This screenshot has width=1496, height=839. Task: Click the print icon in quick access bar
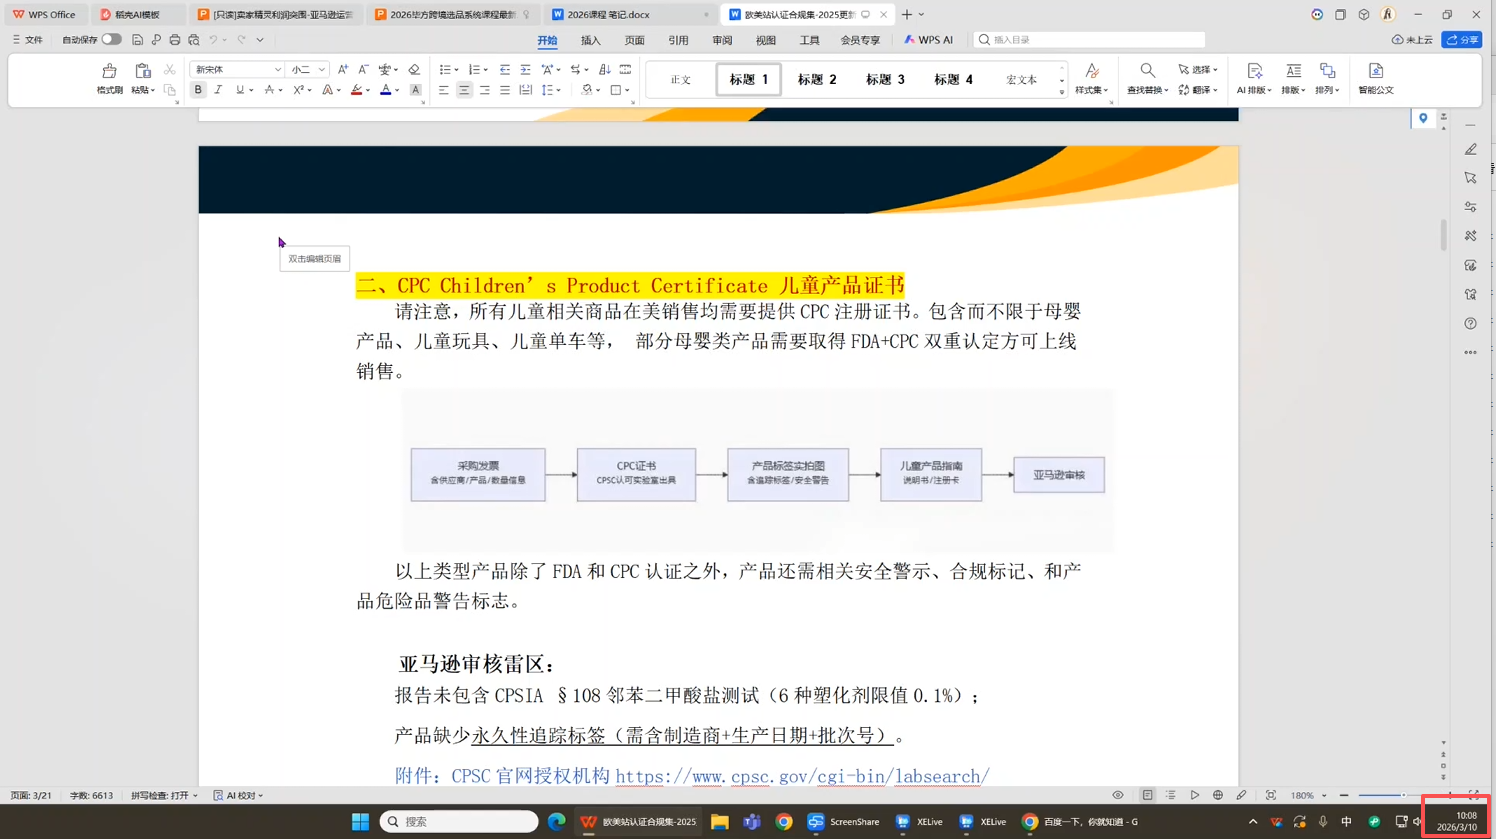(x=175, y=40)
